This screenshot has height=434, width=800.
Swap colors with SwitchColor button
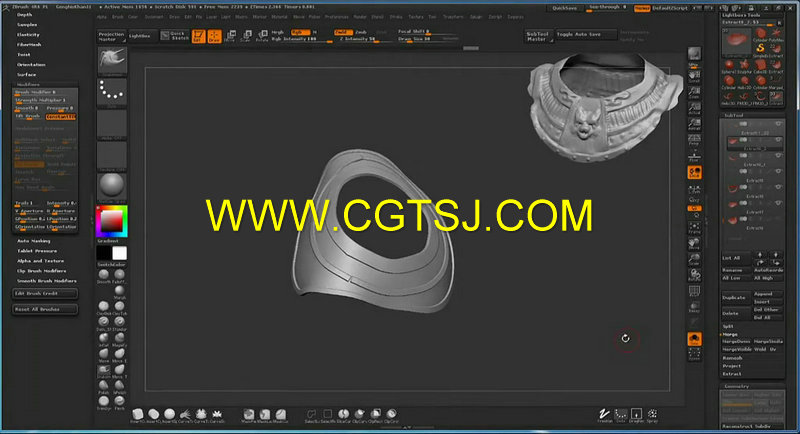112,265
